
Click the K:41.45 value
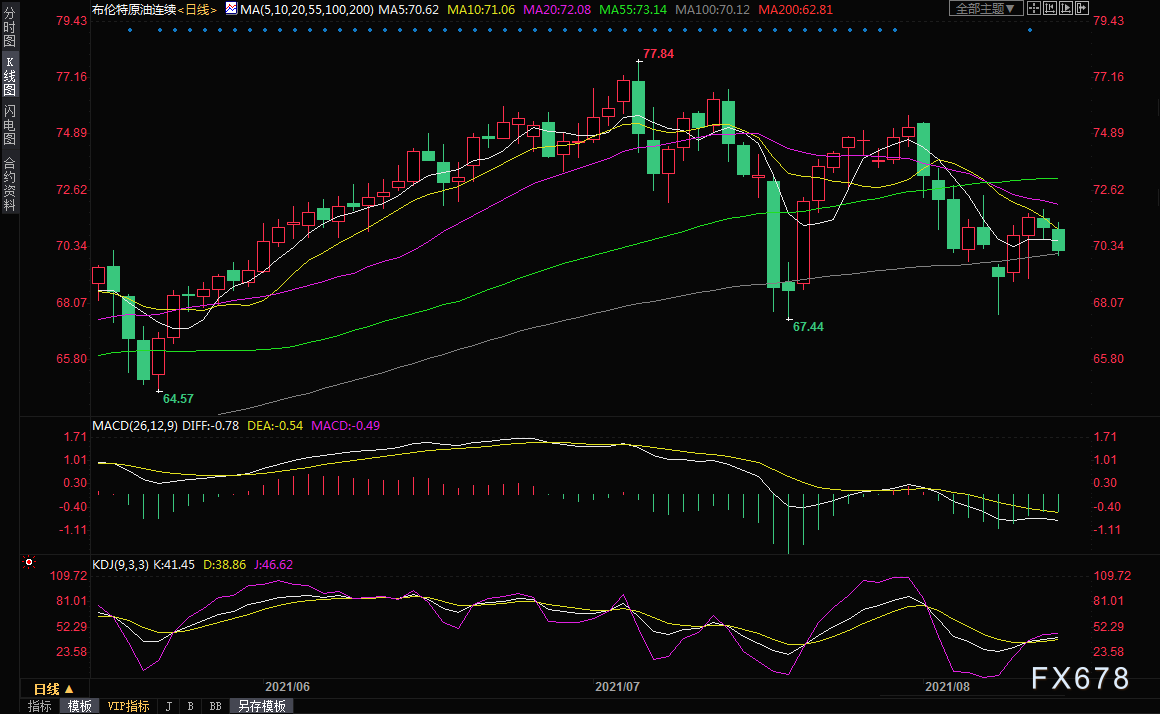point(174,565)
